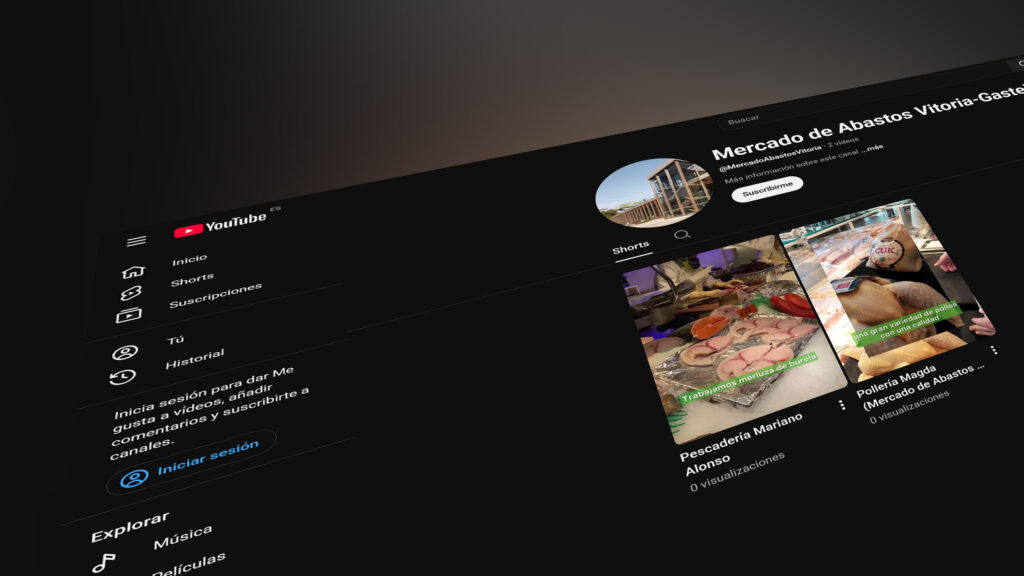Open Suscripciones in the sidebar

coord(215,295)
